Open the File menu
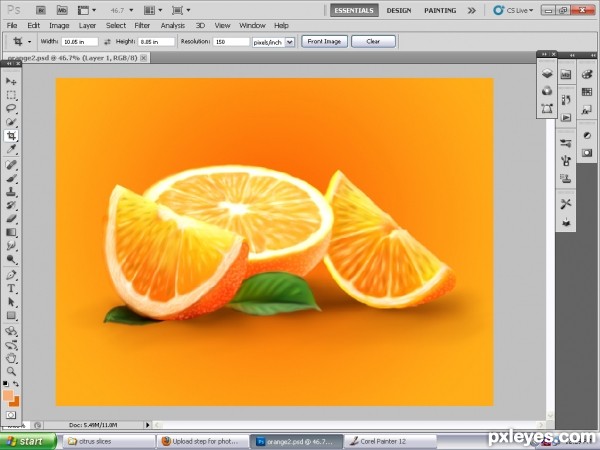Screen dimensions: 600x450 click(12, 26)
